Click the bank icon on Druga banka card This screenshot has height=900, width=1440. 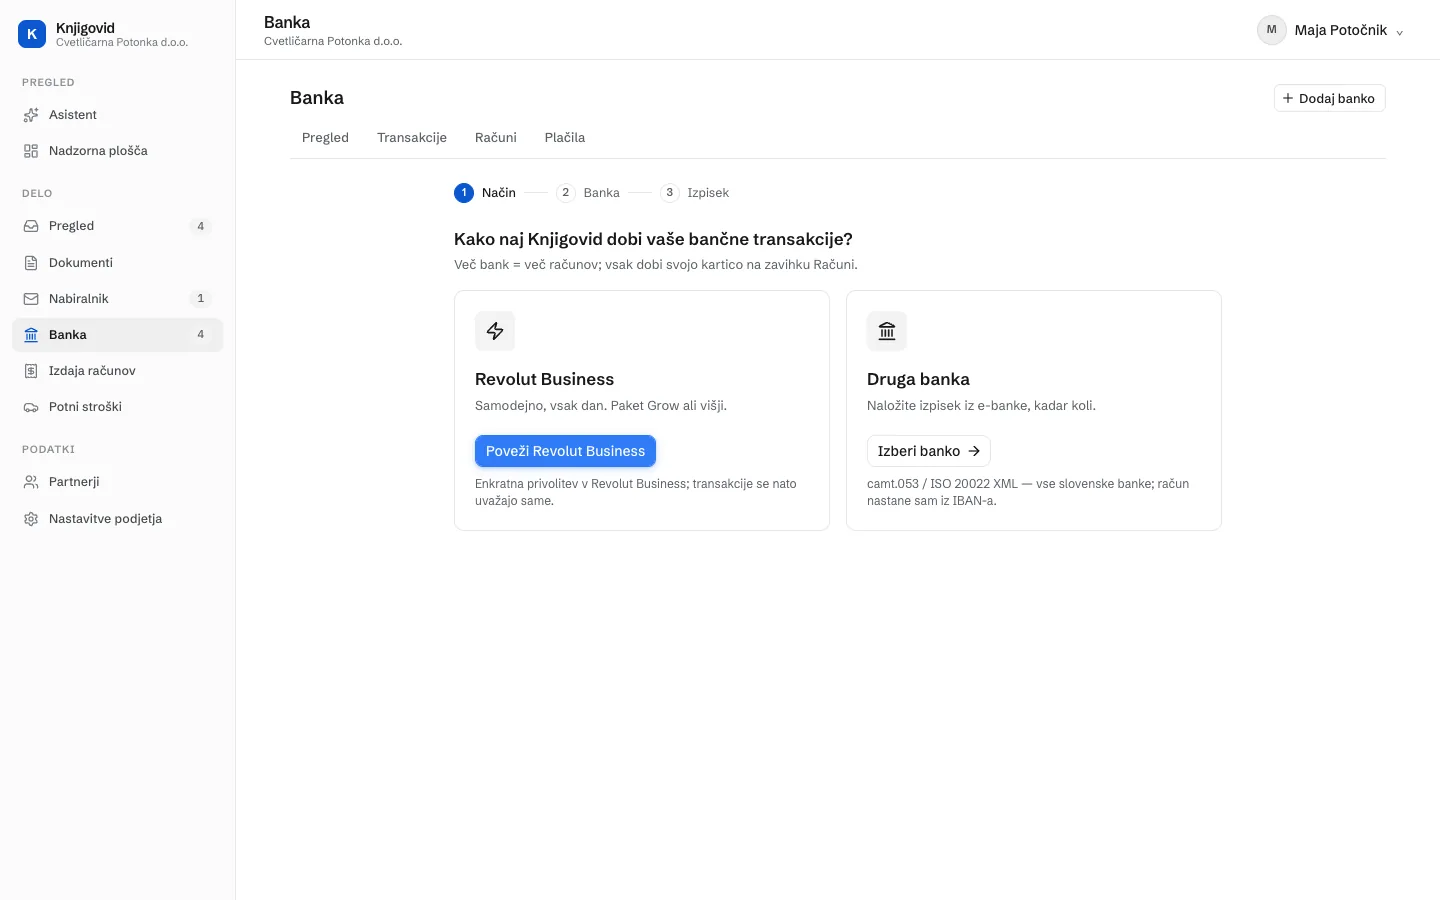pos(887,331)
